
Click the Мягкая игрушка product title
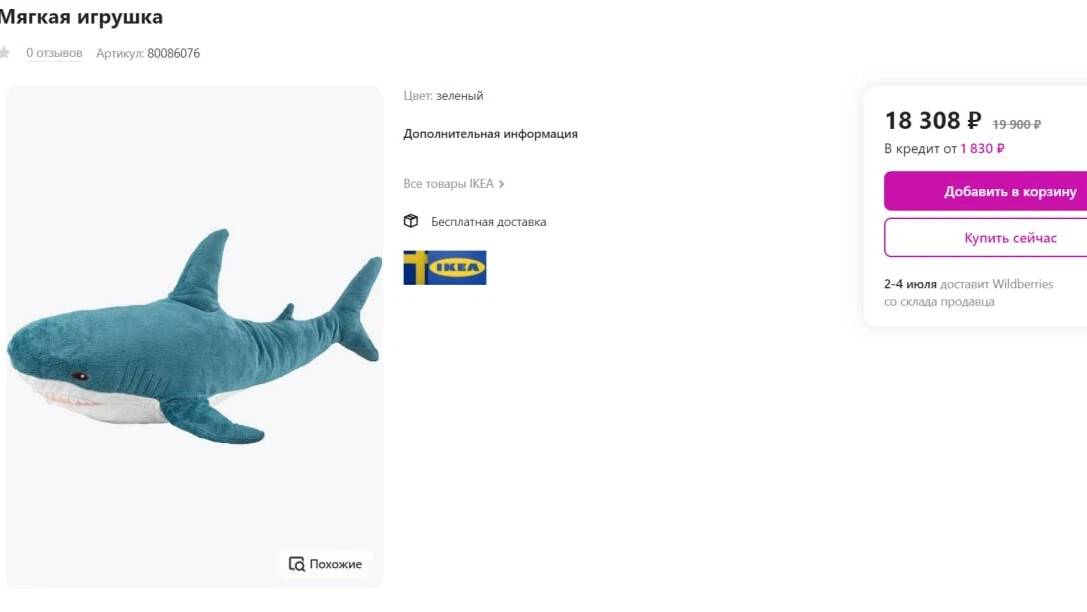pos(81,17)
